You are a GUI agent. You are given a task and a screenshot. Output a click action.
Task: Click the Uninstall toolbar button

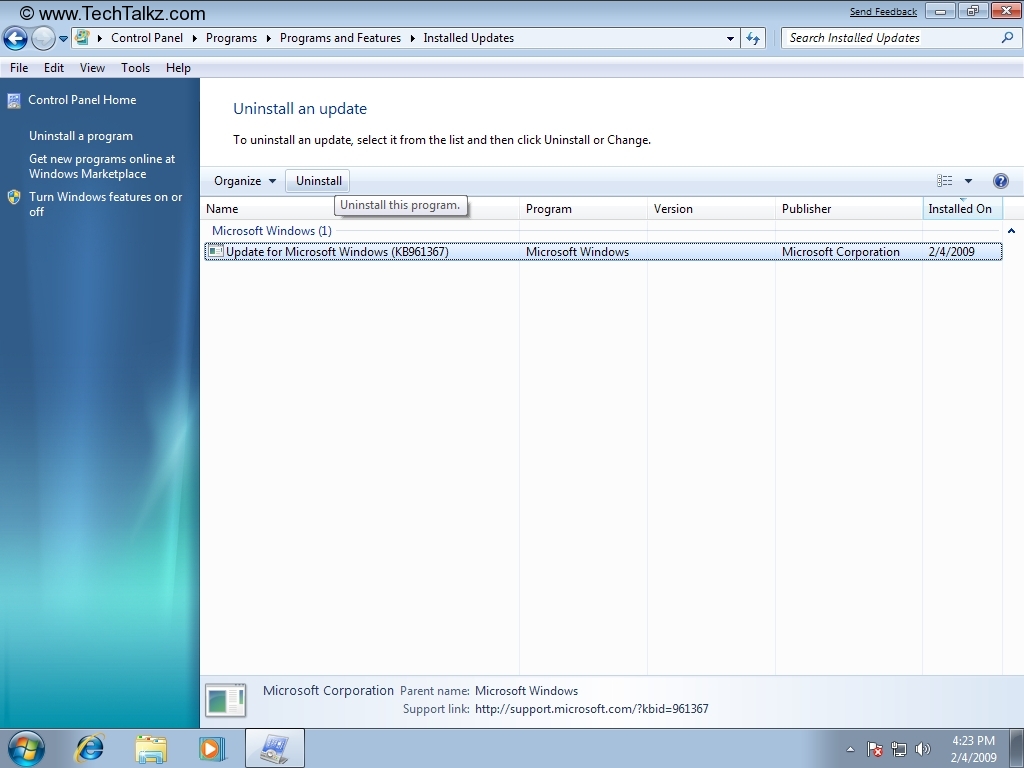coord(319,181)
